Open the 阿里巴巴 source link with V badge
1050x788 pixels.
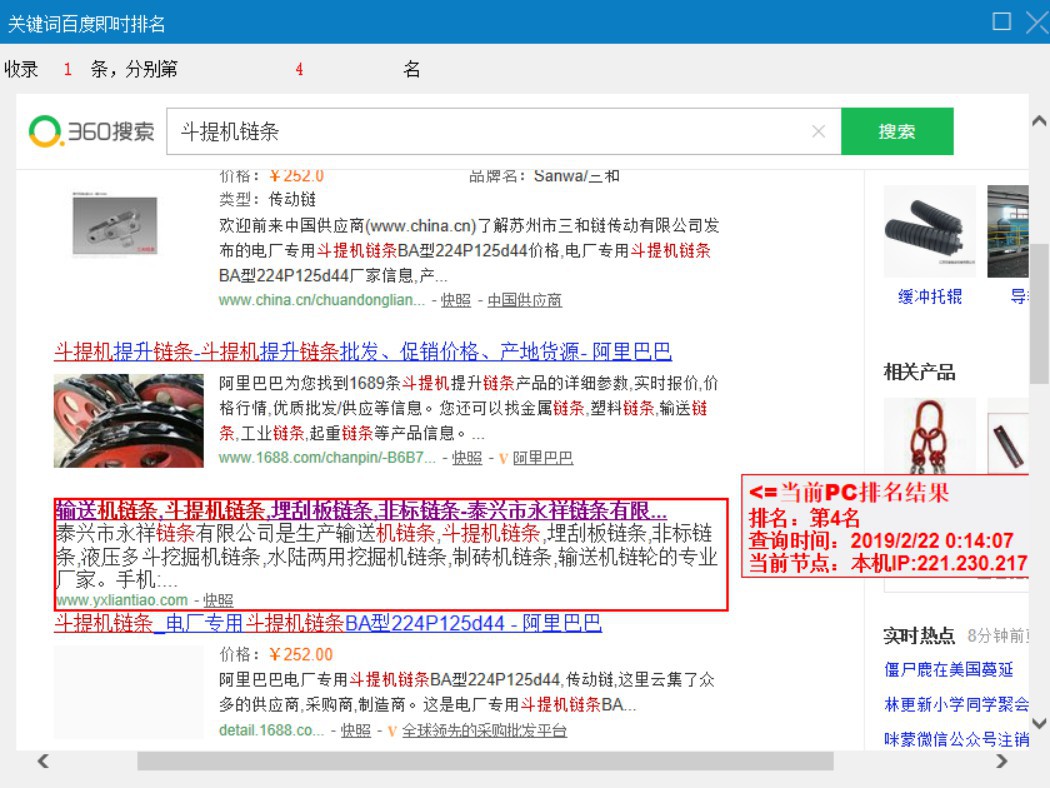(542, 458)
